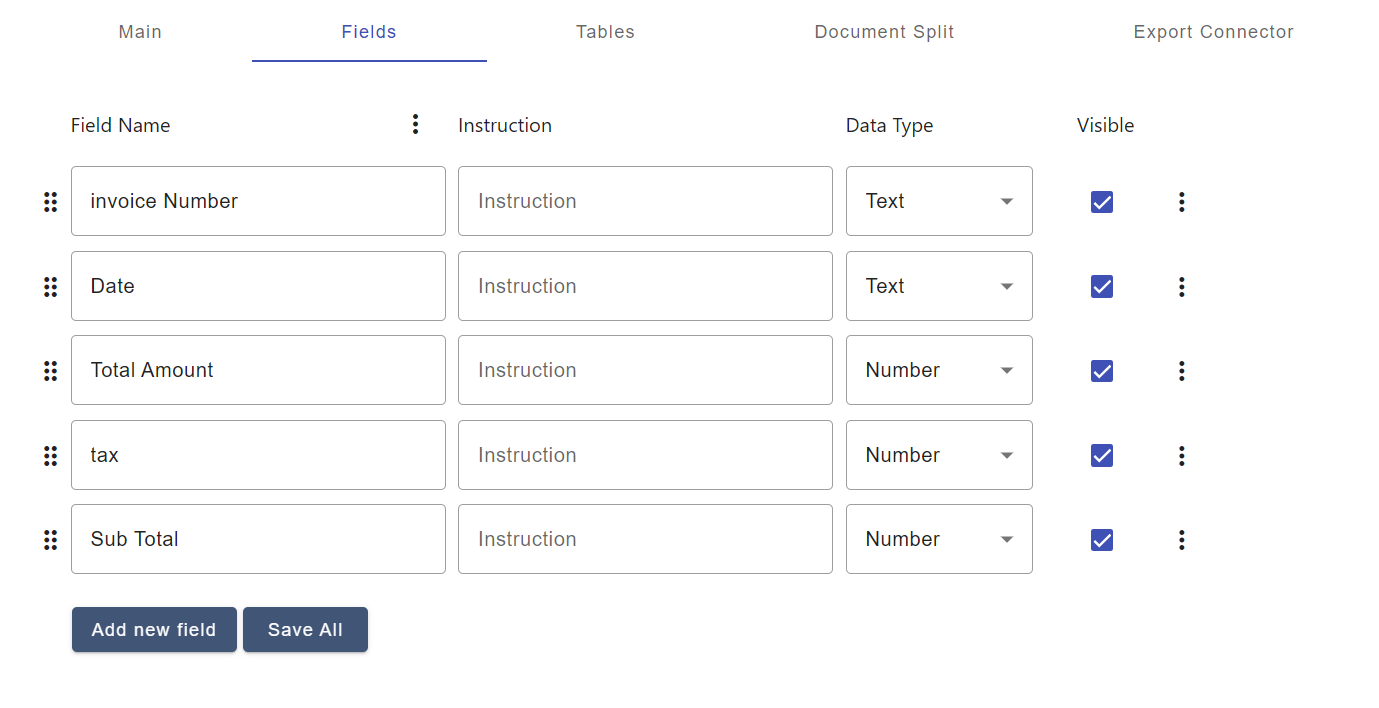This screenshot has width=1379, height=708.
Task: Toggle Visible checkbox for Total Amount
Action: click(x=1101, y=371)
